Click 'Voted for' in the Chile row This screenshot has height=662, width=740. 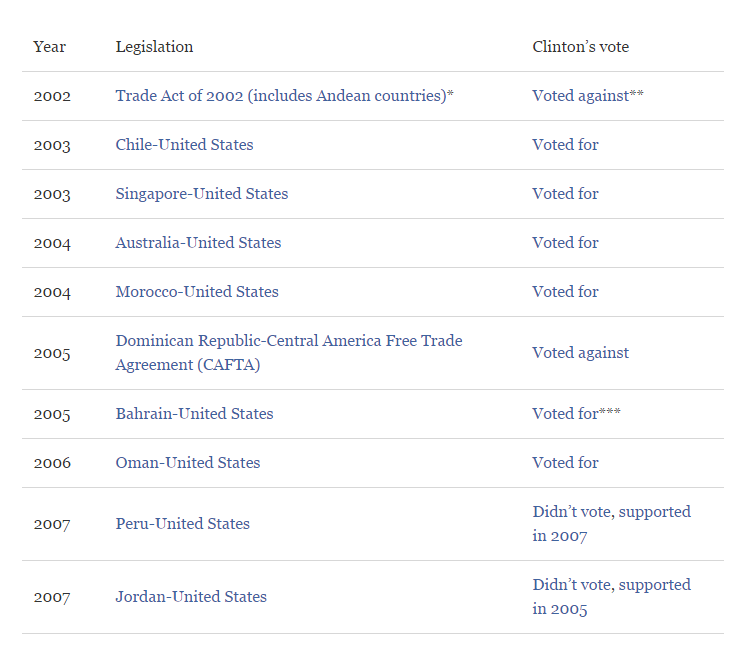coord(565,145)
